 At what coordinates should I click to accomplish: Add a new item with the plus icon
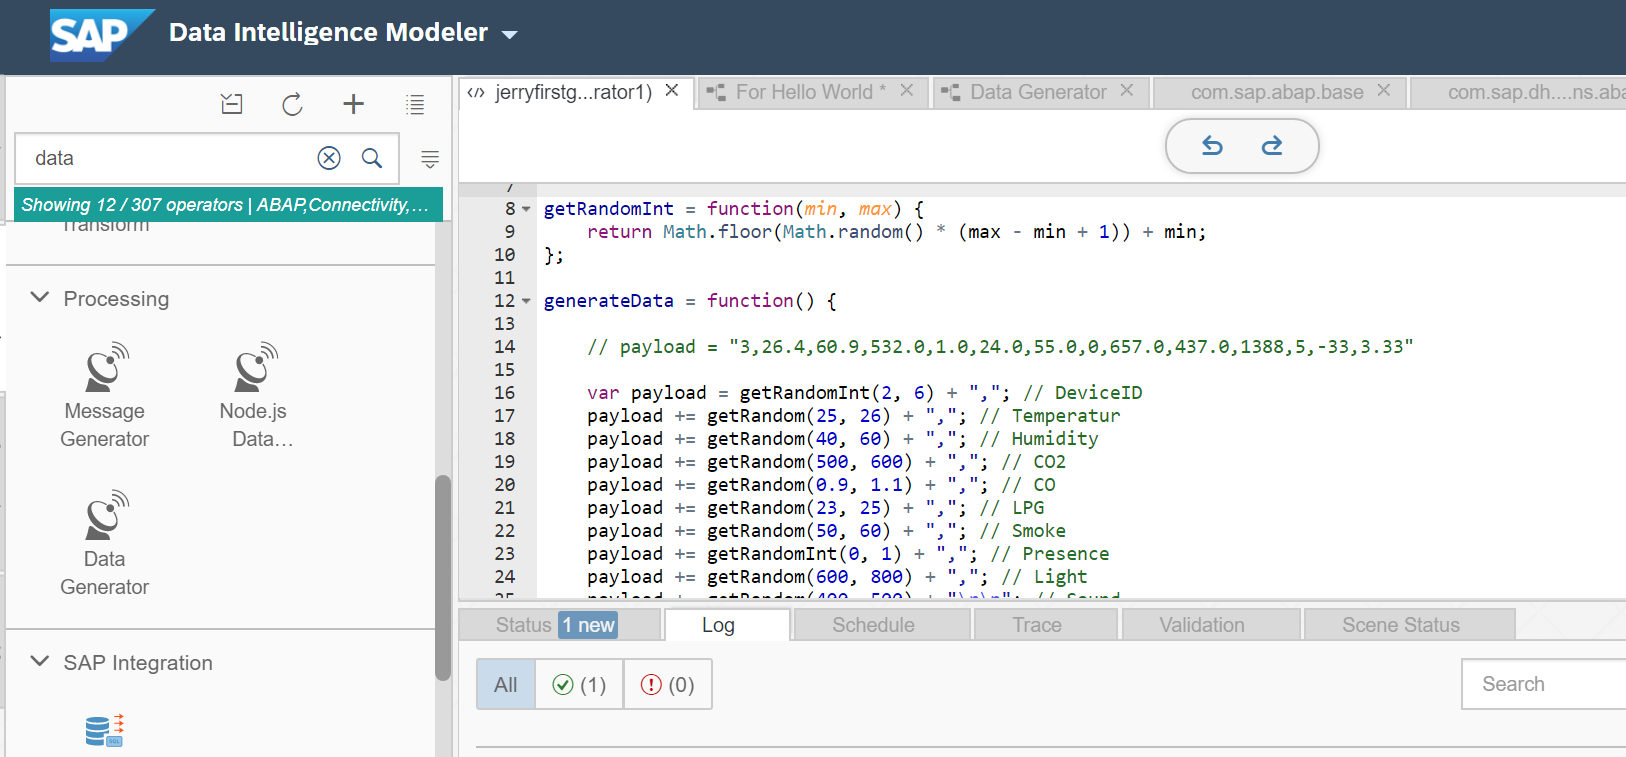tap(353, 104)
